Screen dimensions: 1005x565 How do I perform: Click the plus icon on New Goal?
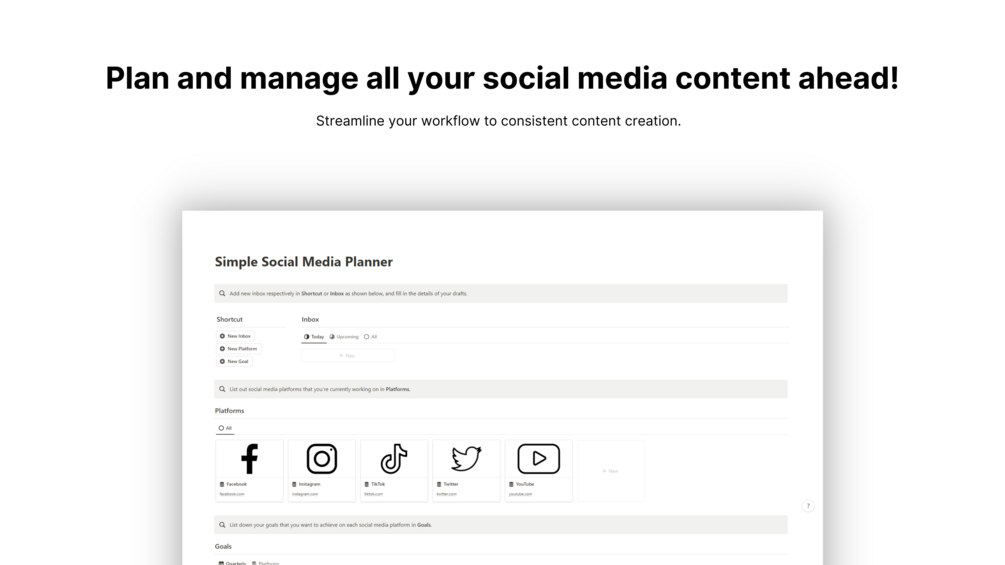pos(222,361)
